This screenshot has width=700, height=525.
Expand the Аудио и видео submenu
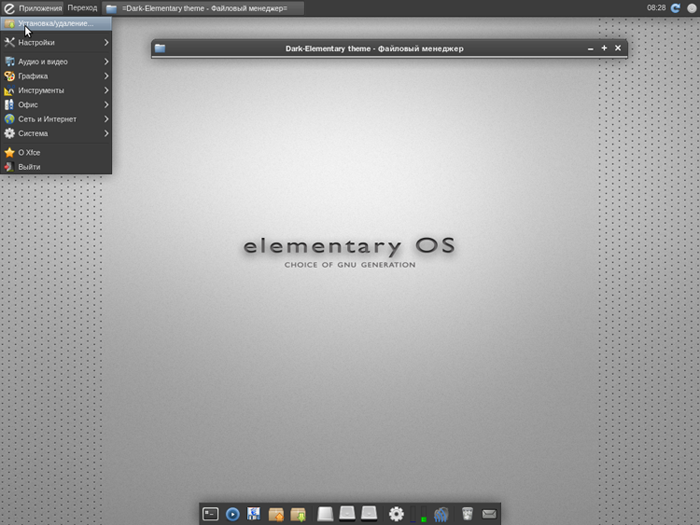(56, 62)
